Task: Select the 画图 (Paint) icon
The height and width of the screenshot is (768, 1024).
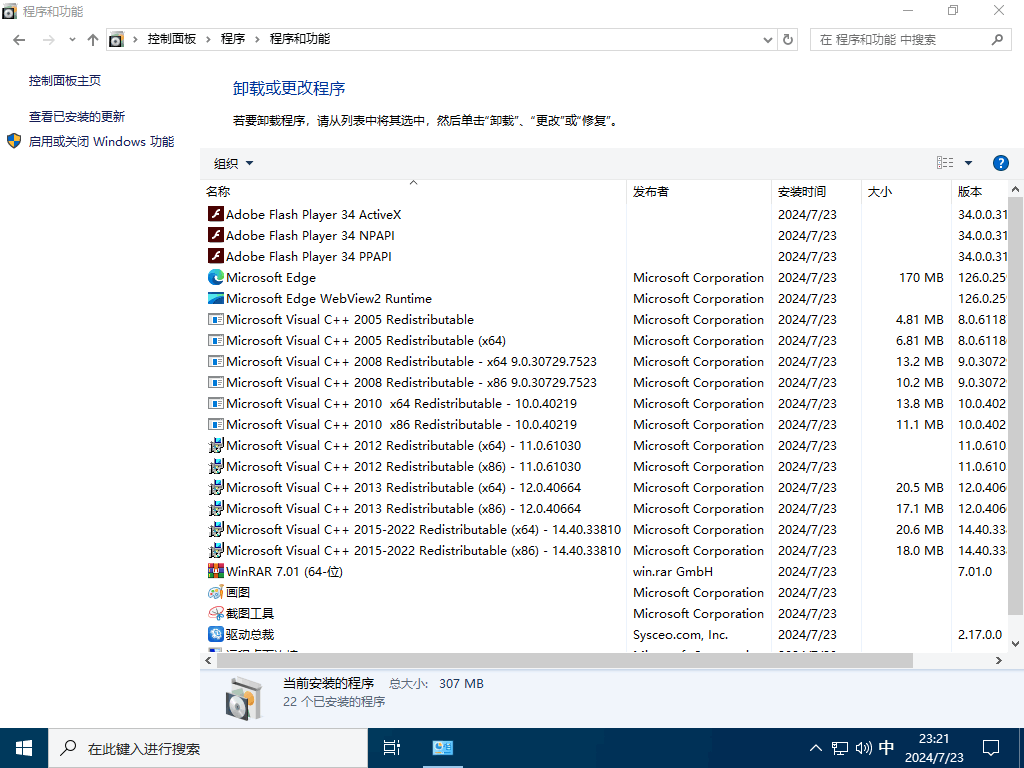Action: [215, 592]
